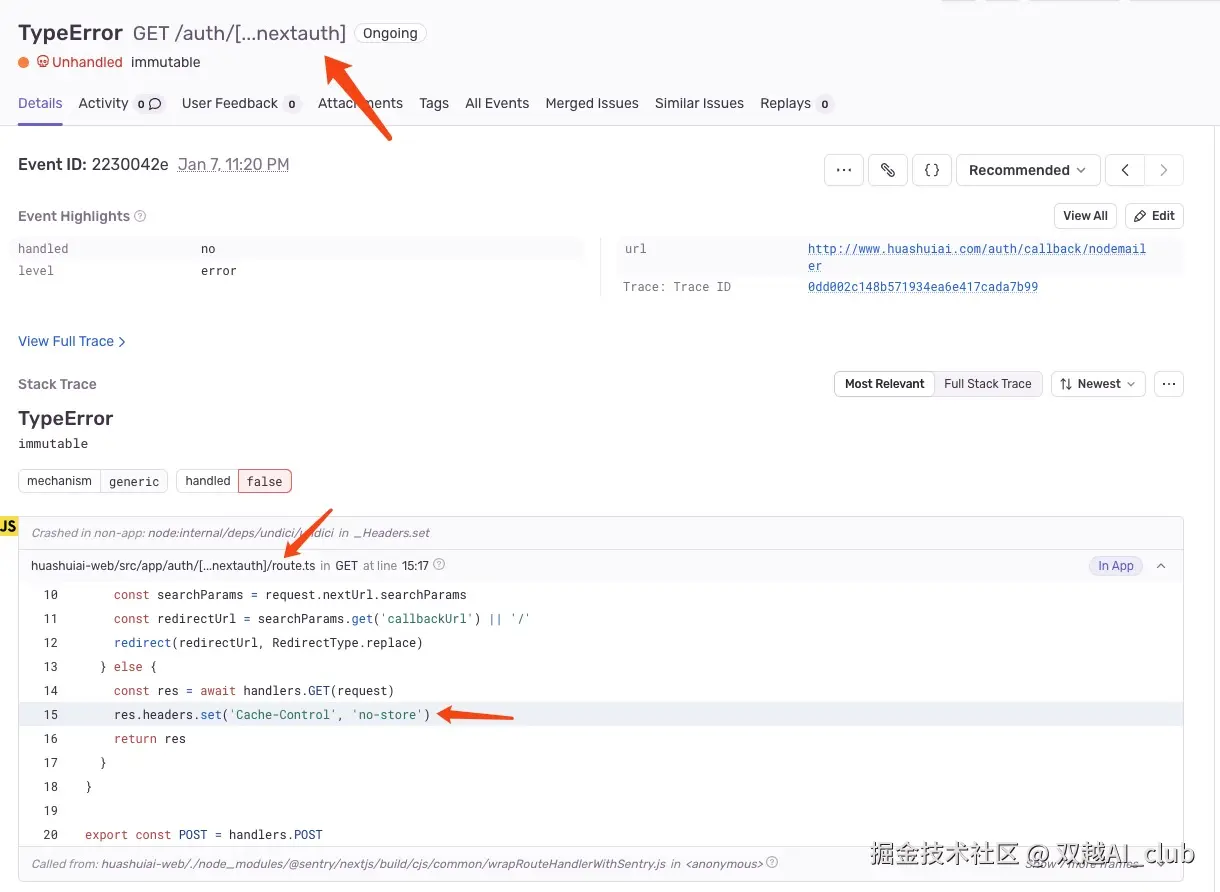The image size is (1220, 892).
Task: Select the Most Relevant stack trace option
Action: click(x=884, y=383)
